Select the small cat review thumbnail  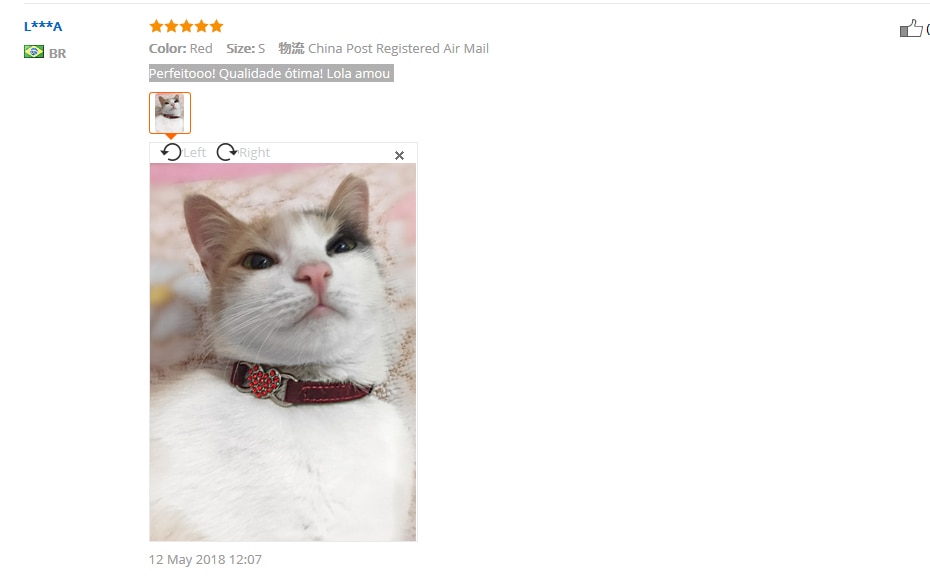coord(170,113)
